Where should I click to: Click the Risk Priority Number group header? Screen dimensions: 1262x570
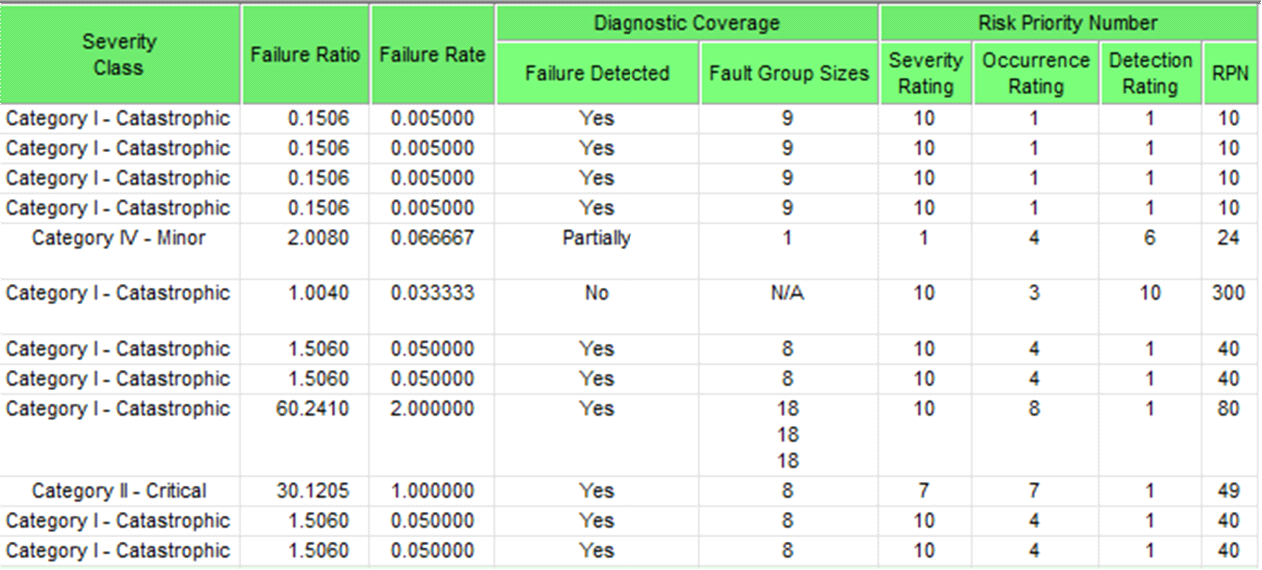click(1068, 22)
